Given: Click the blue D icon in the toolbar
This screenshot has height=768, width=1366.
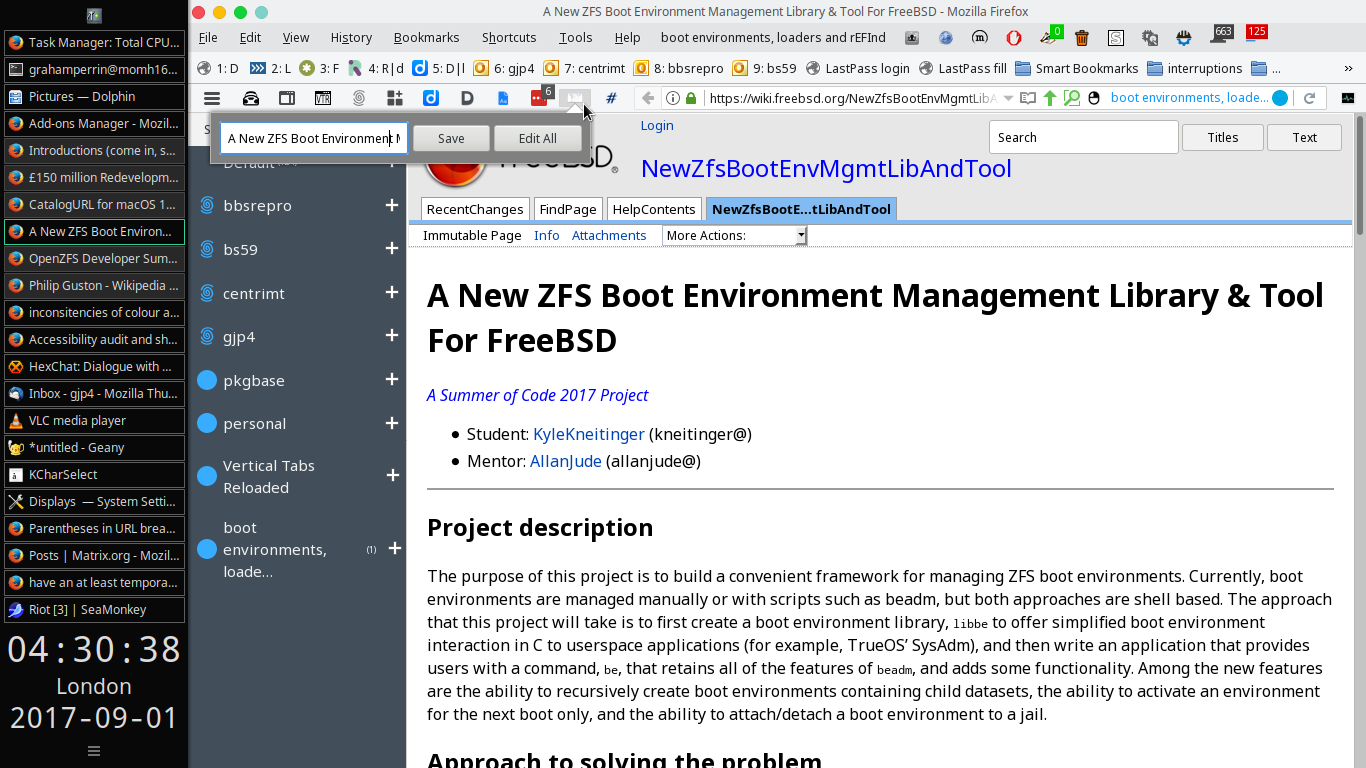Looking at the screenshot, I should 431,98.
